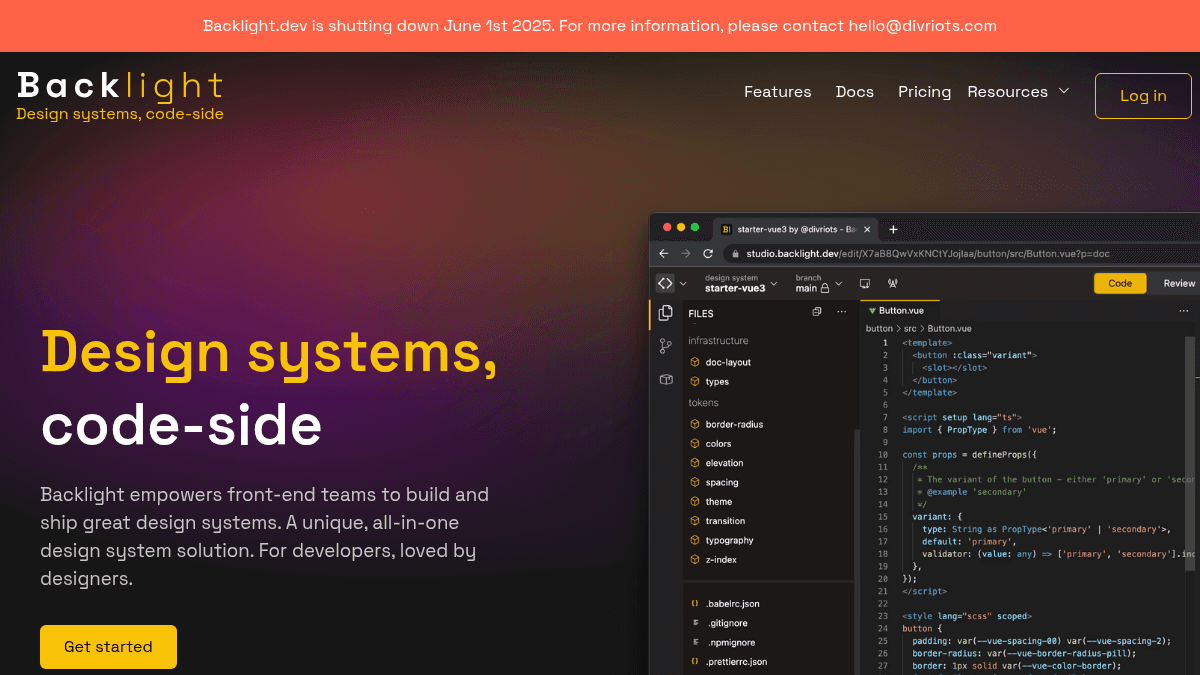Switch to Code mode
This screenshot has height=675, width=1200.
(x=1120, y=283)
